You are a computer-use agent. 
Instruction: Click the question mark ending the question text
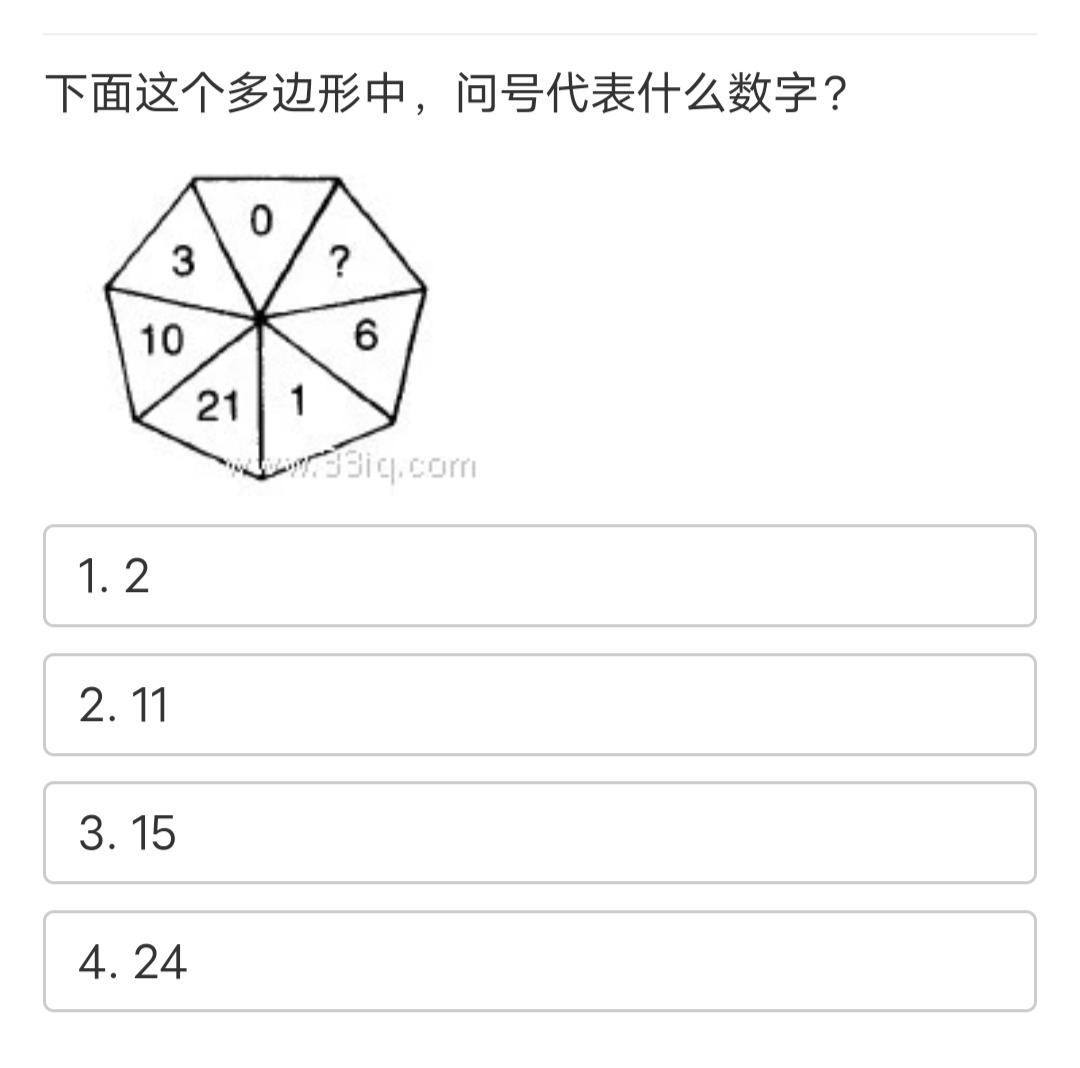pos(835,94)
